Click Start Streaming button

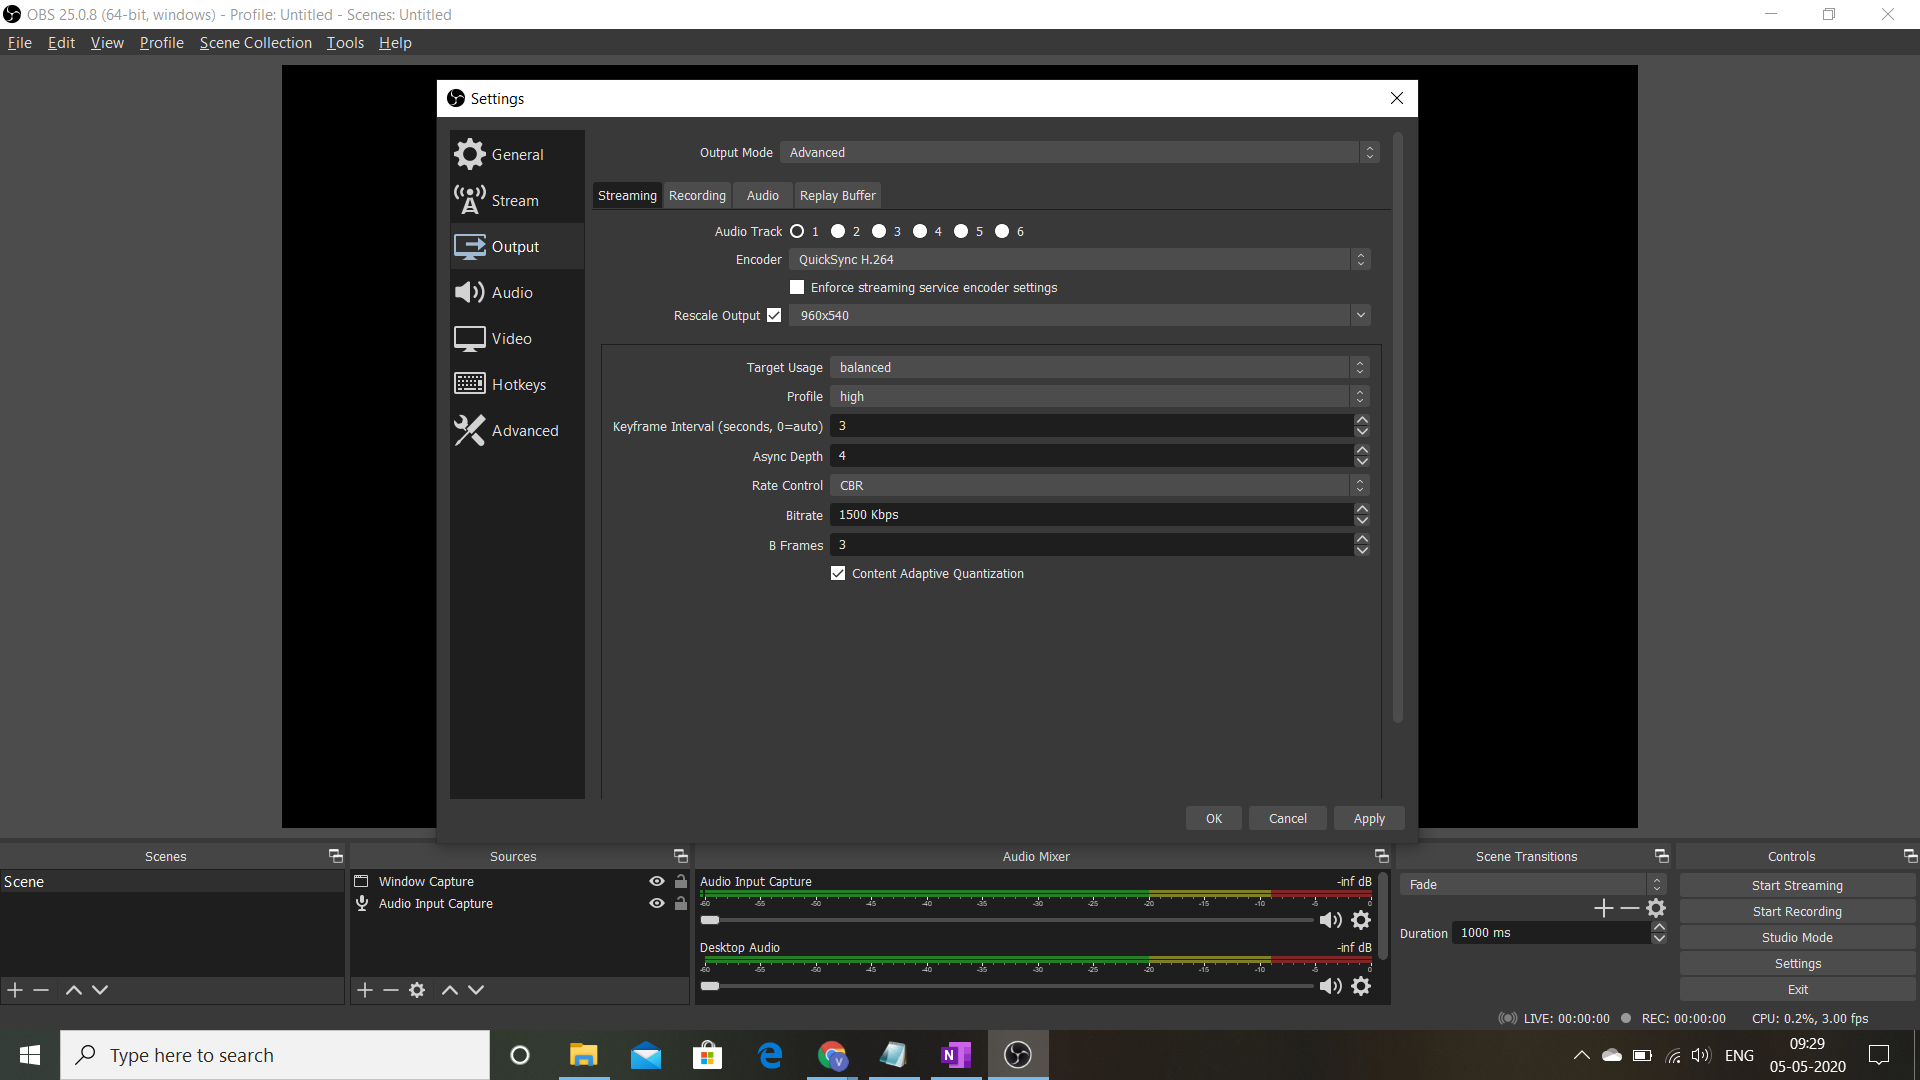[x=1797, y=885]
